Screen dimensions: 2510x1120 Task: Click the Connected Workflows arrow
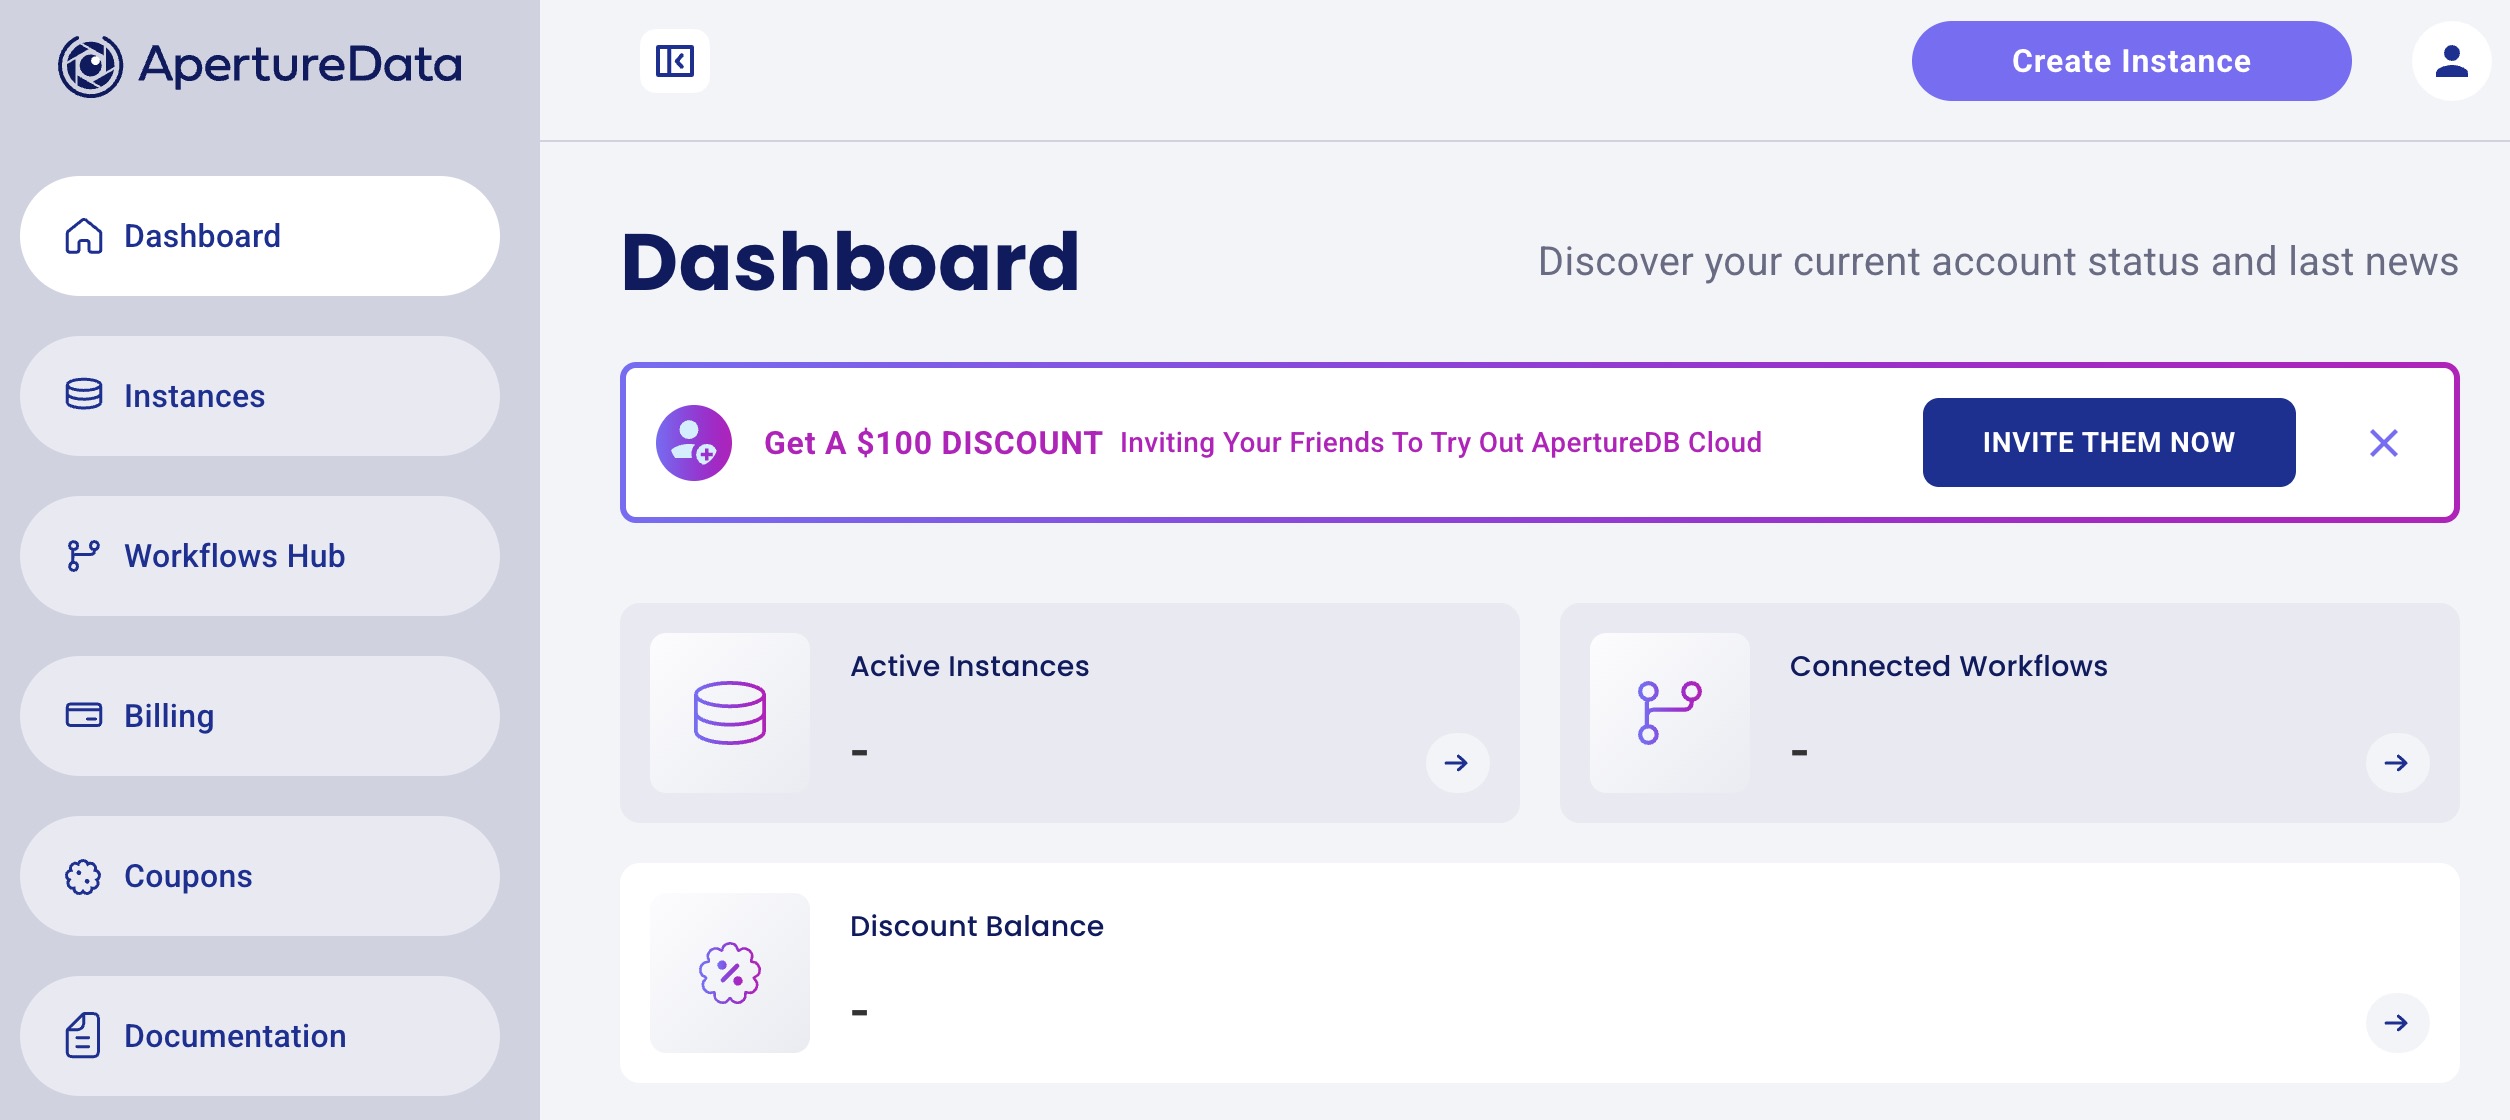tap(2397, 763)
